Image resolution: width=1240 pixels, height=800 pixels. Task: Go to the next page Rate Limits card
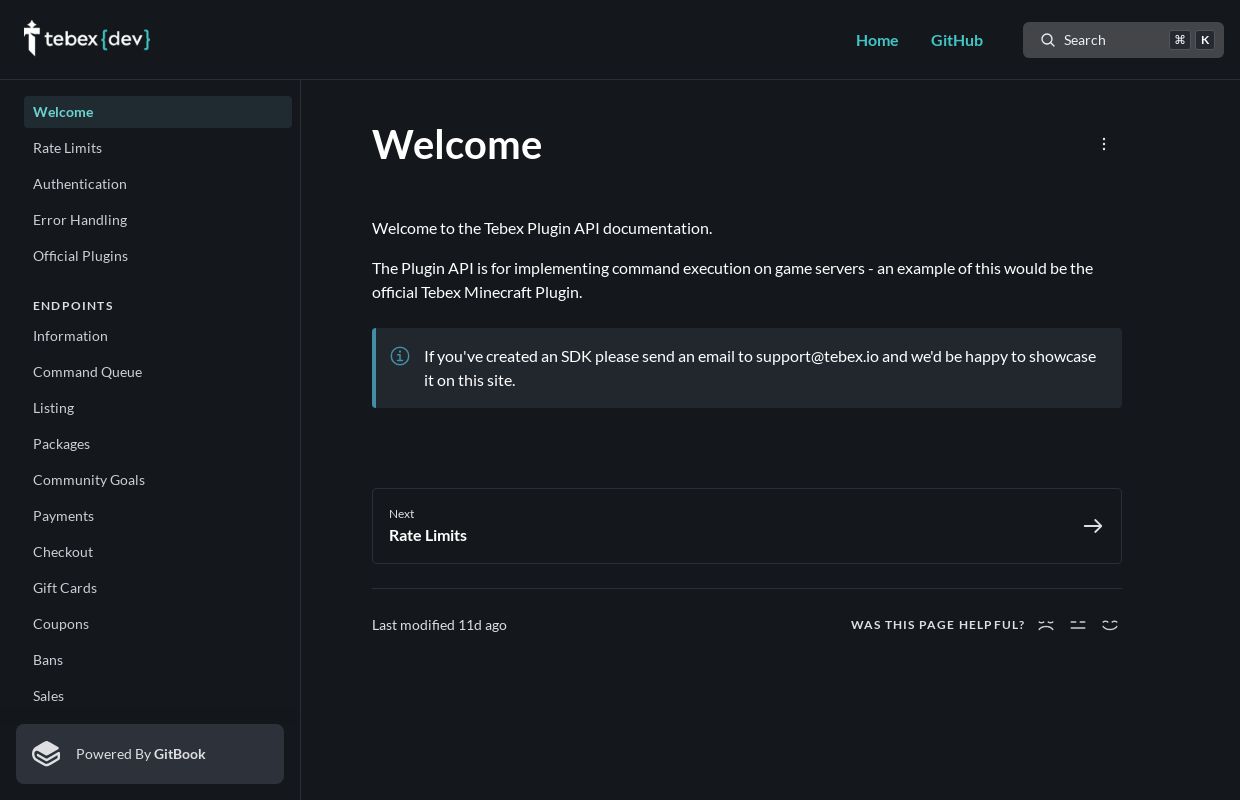747,526
